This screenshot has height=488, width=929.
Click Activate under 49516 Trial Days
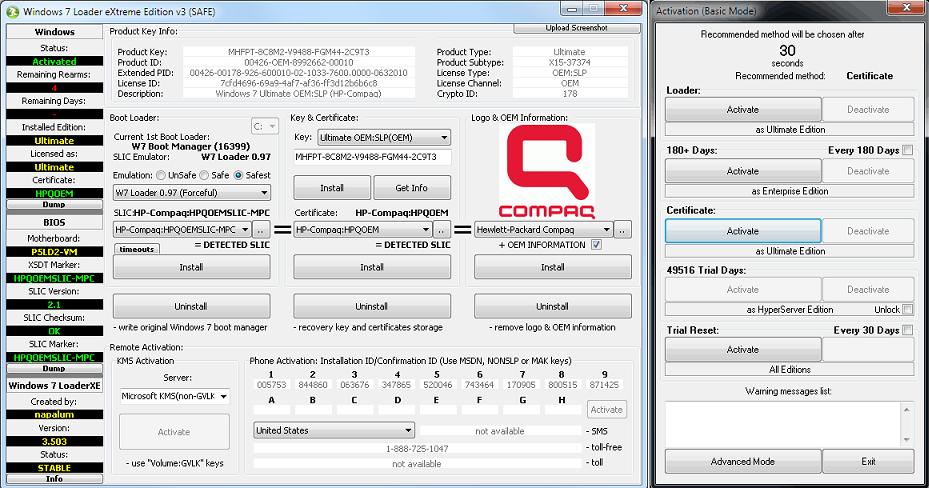click(x=743, y=290)
